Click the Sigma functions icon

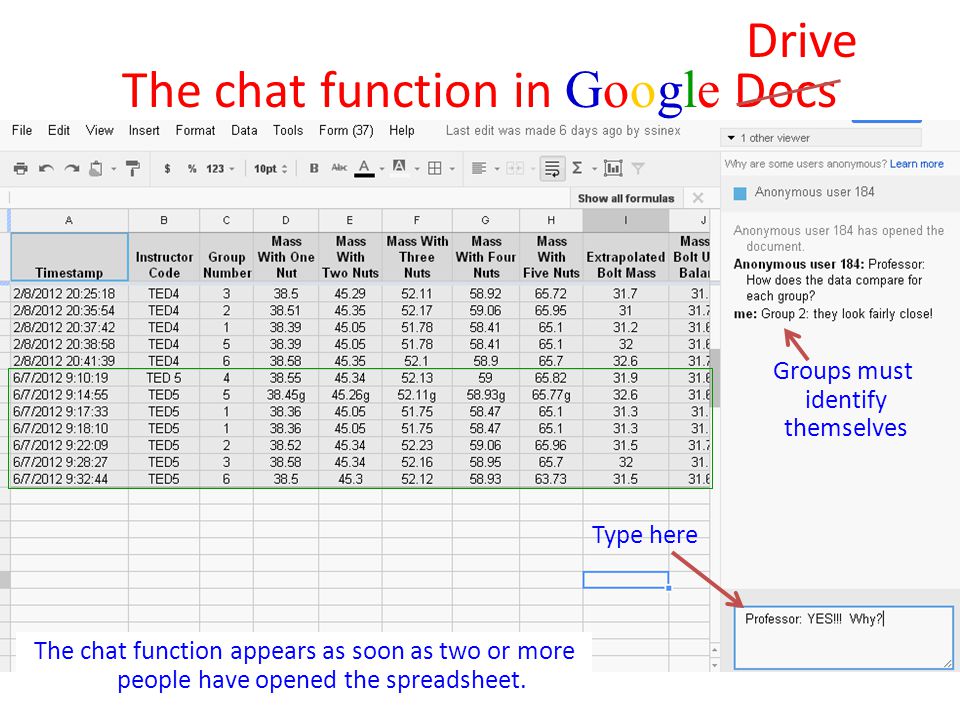pos(577,168)
